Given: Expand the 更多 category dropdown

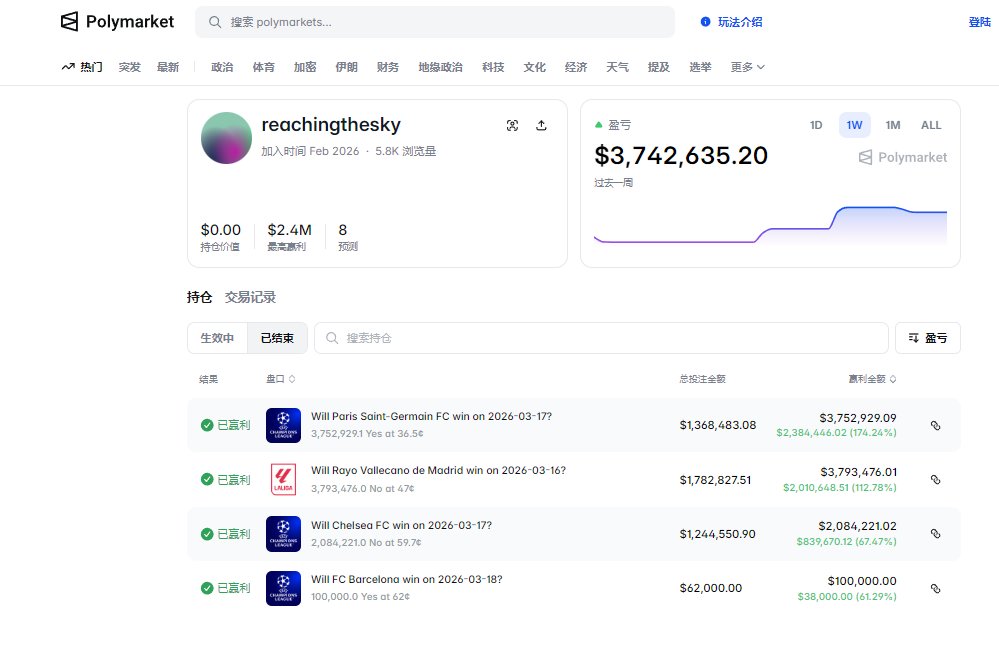Looking at the screenshot, I should coord(747,67).
